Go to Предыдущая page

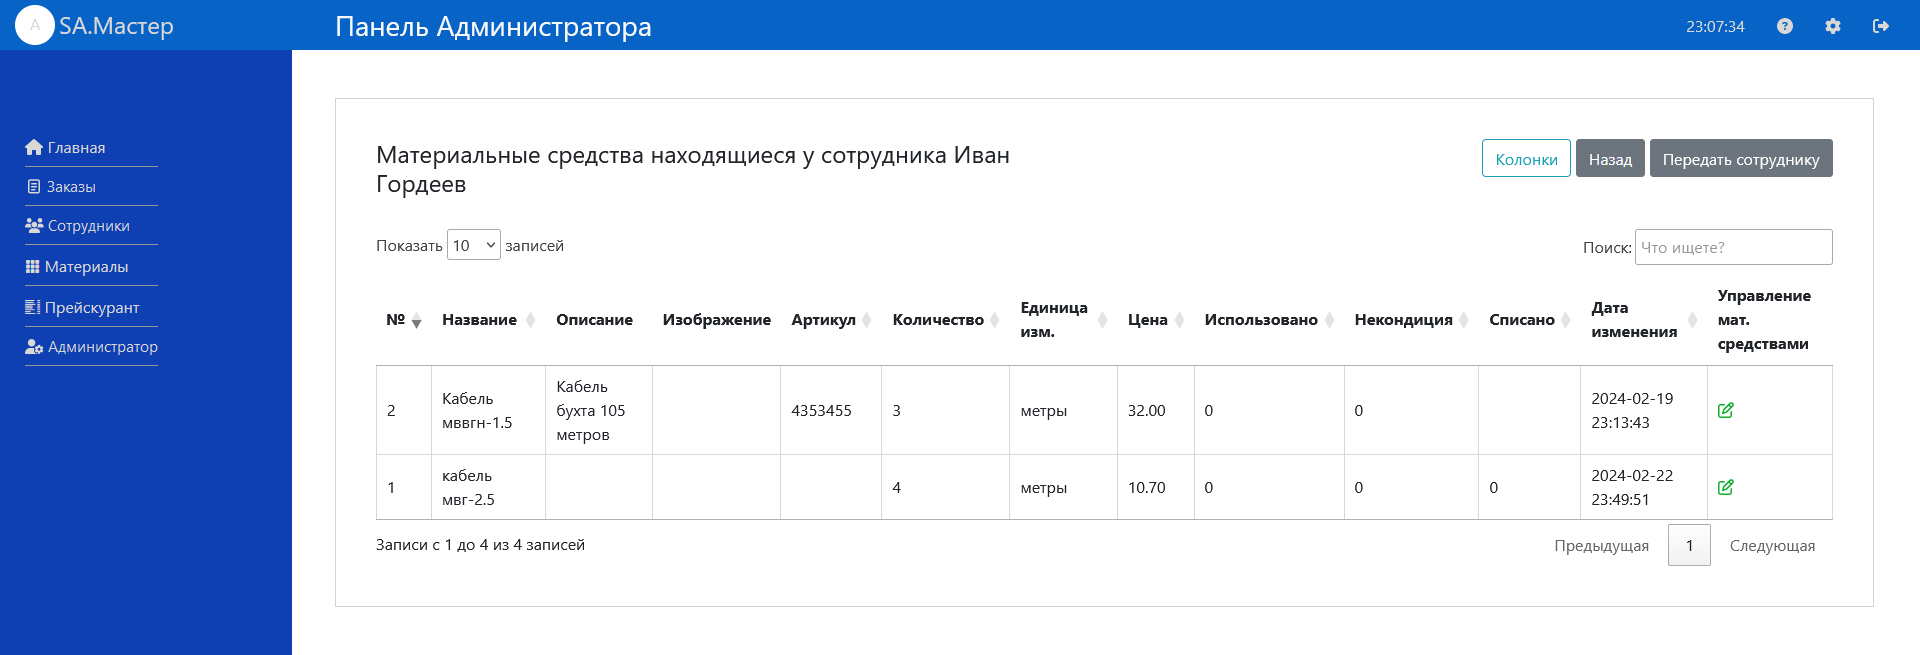(x=1601, y=545)
